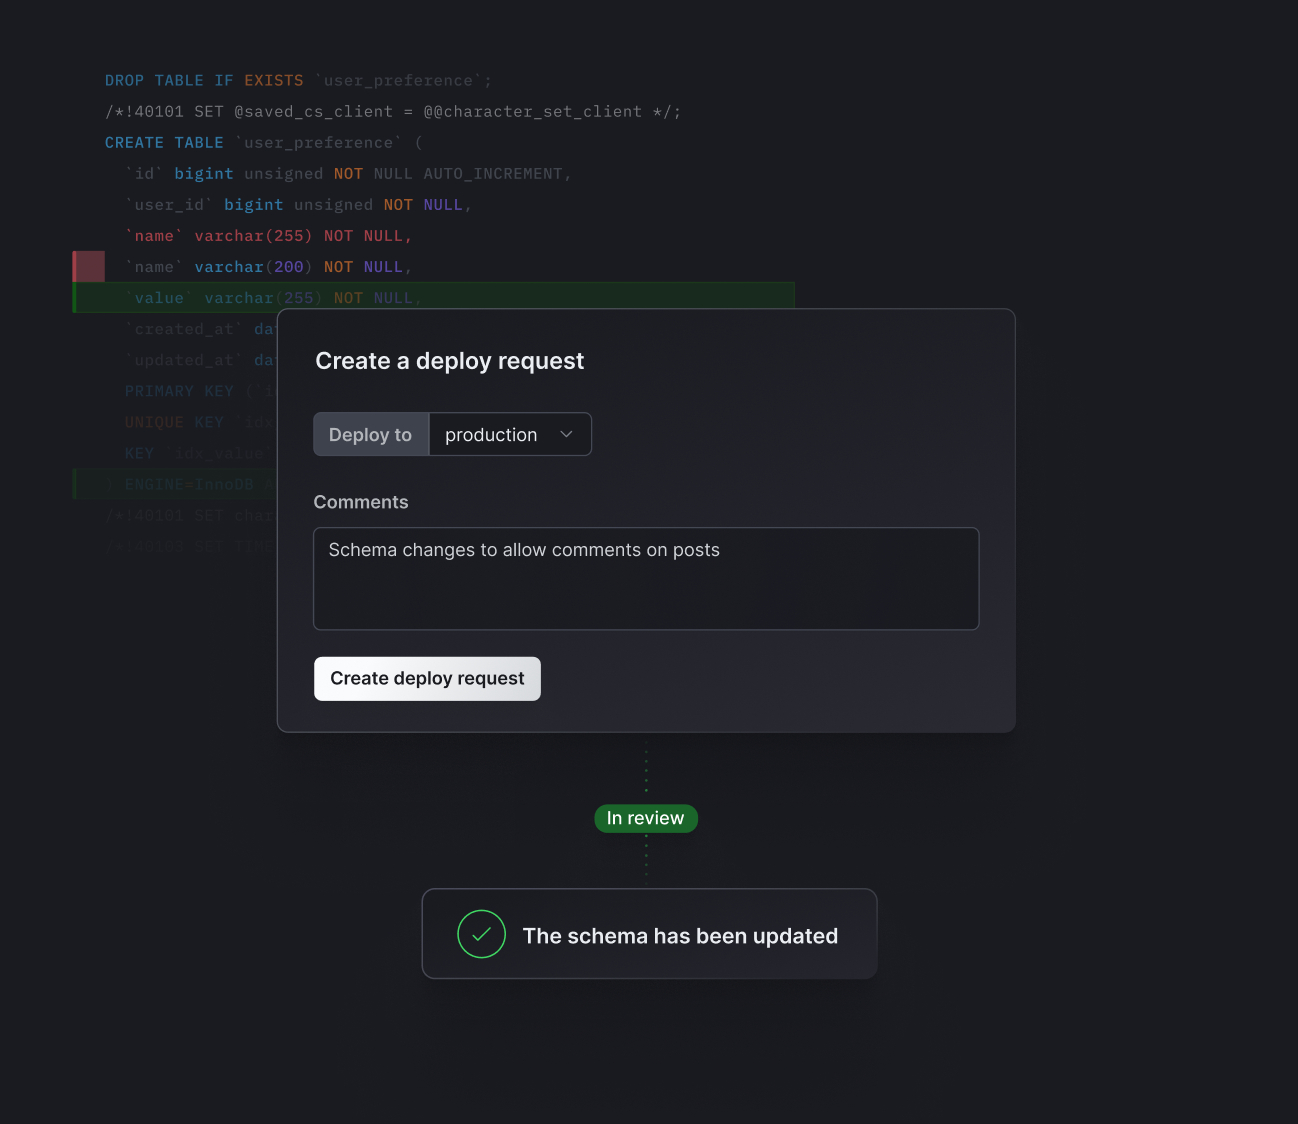Click the Comments section heading

361,501
